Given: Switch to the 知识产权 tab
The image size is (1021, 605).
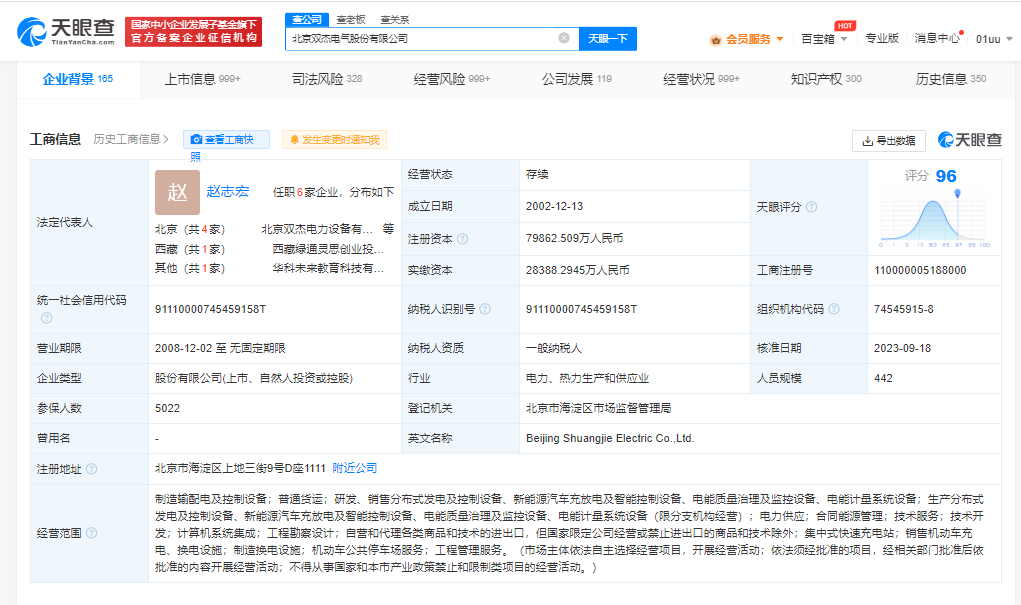Looking at the screenshot, I should [826, 79].
